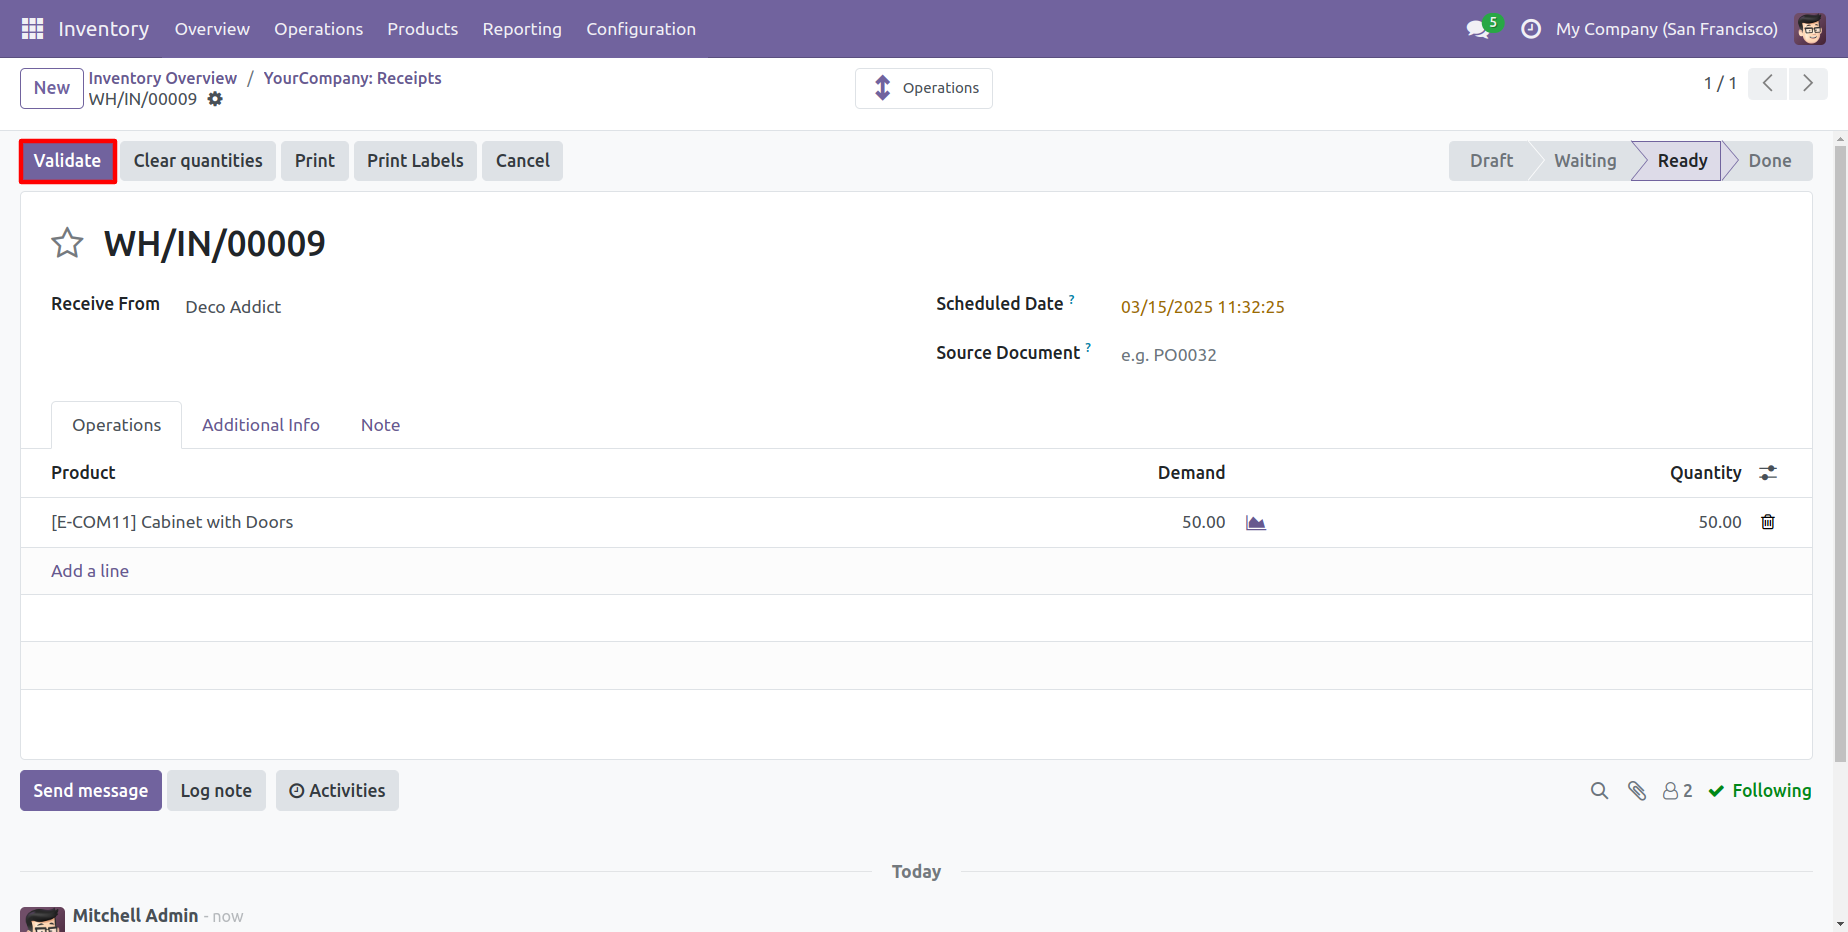1848x932 pixels.
Task: Show followers list icon with count 2
Action: click(x=1678, y=791)
